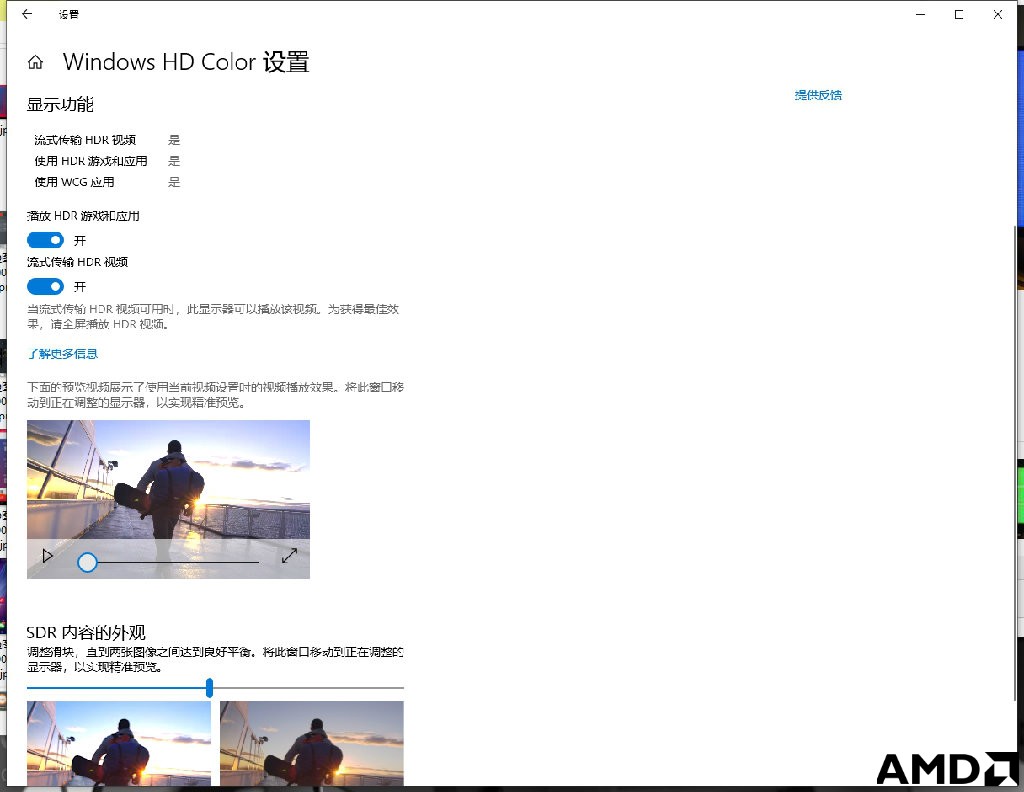This screenshot has height=792, width=1024.
Task: Play the HDR preview video
Action: (x=47, y=556)
